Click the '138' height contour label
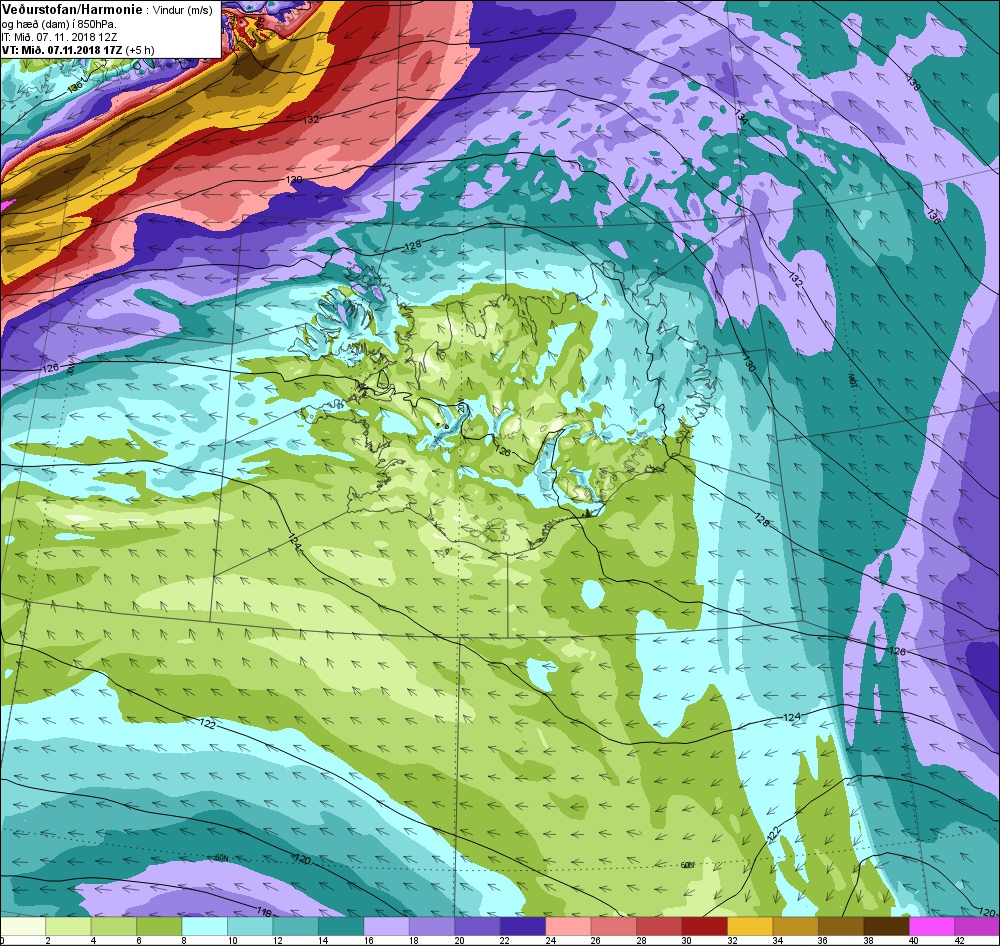The width and height of the screenshot is (1000, 946). point(914,84)
